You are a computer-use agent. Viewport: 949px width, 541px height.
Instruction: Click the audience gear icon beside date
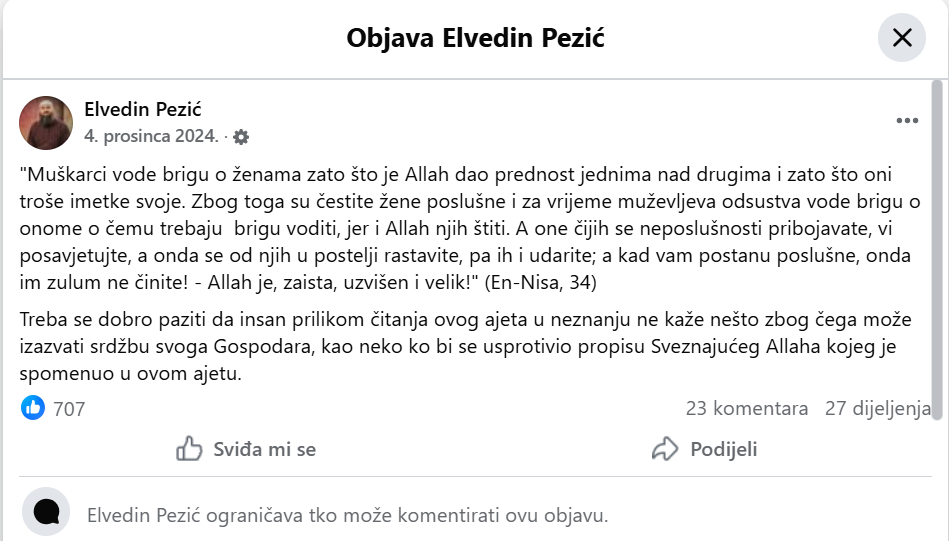[x=241, y=136]
